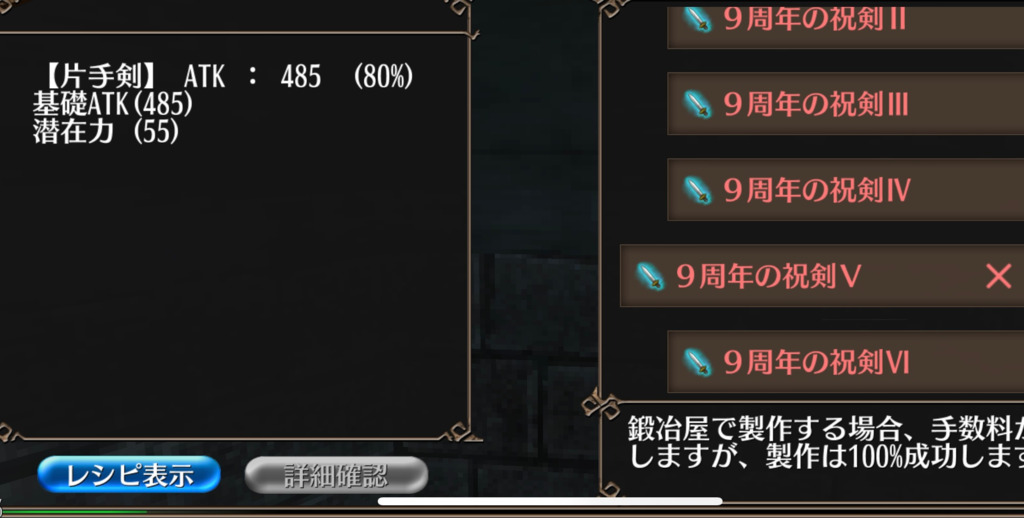Click the (80%) stability value
1024x518 pixels.
pos(383,77)
